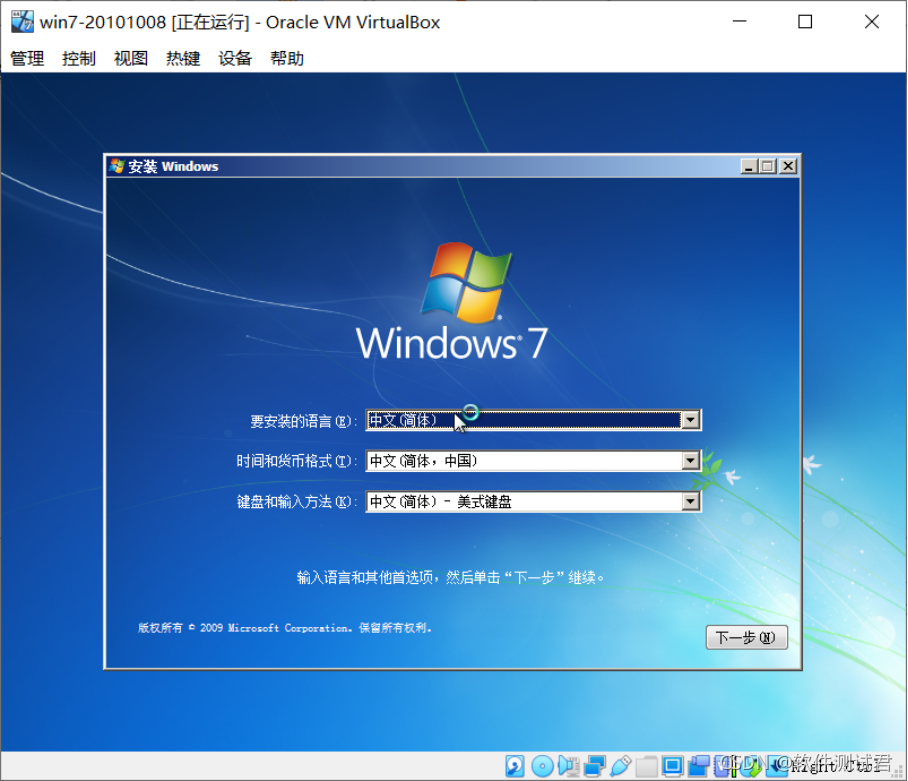Maximize the VirtualBox window
908x781 pixels.
click(x=805, y=22)
